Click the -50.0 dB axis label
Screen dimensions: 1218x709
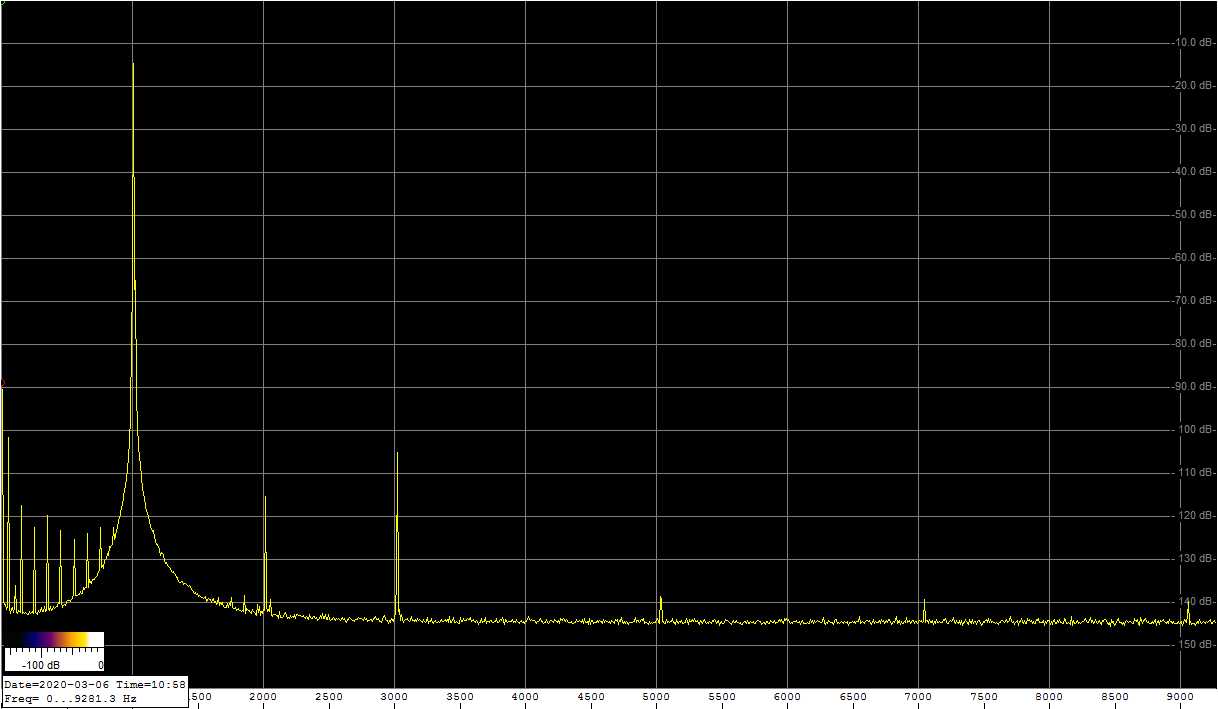(1193, 214)
